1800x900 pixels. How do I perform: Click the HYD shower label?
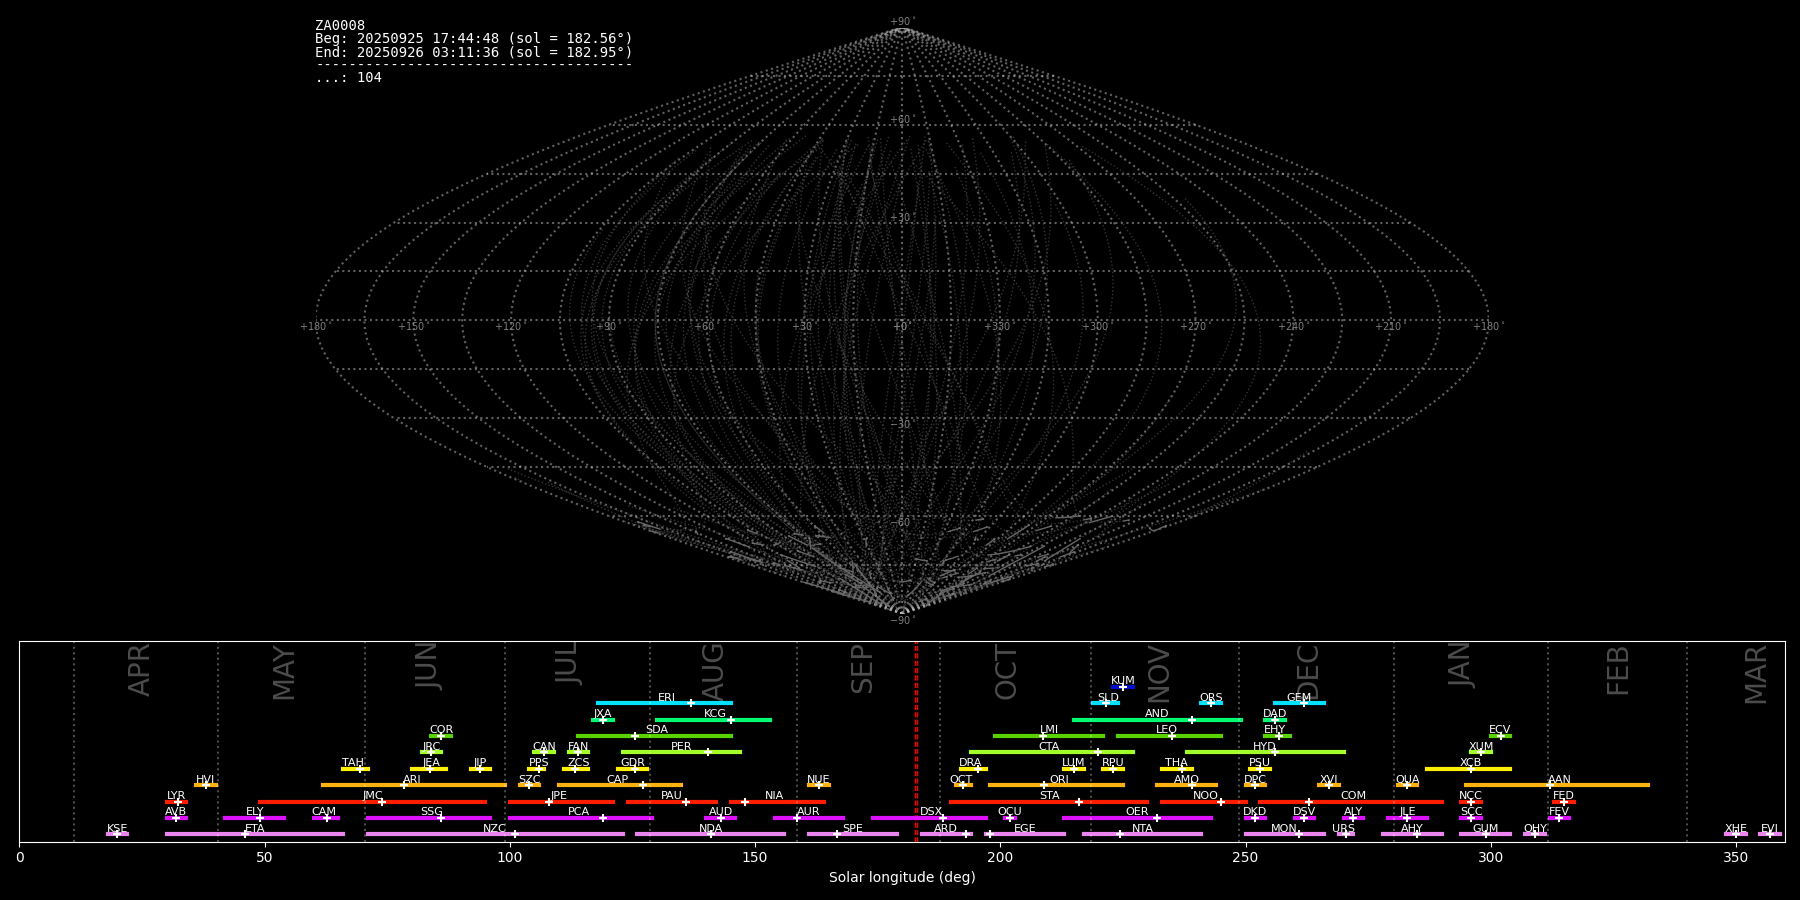click(1265, 747)
